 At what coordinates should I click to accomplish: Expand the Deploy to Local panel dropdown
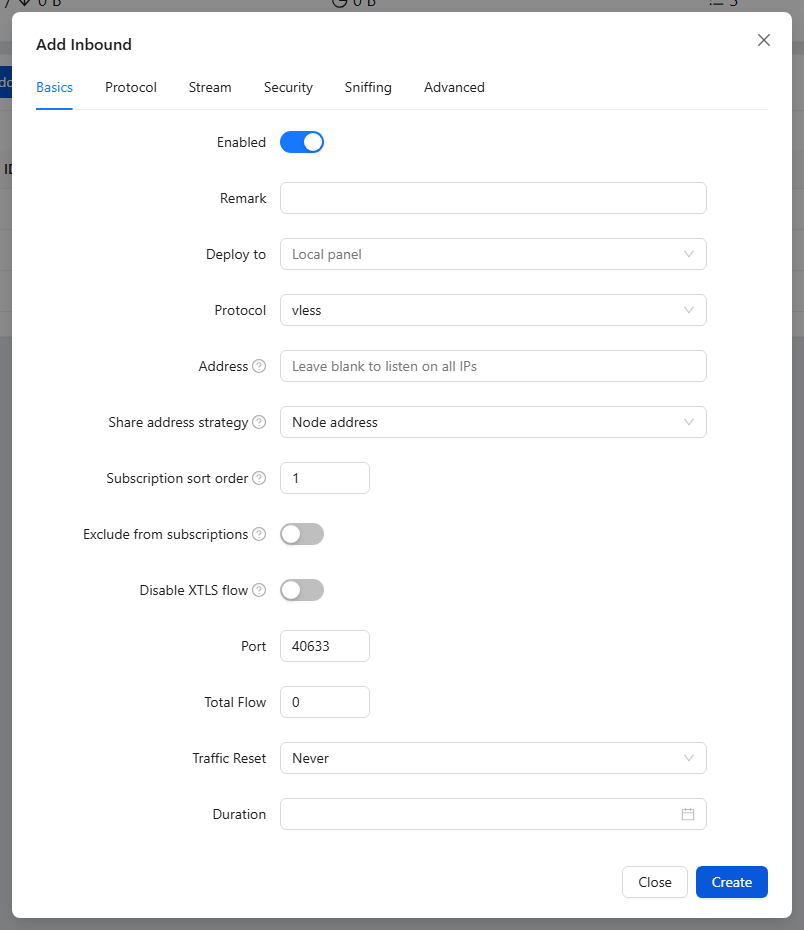[x=493, y=254]
